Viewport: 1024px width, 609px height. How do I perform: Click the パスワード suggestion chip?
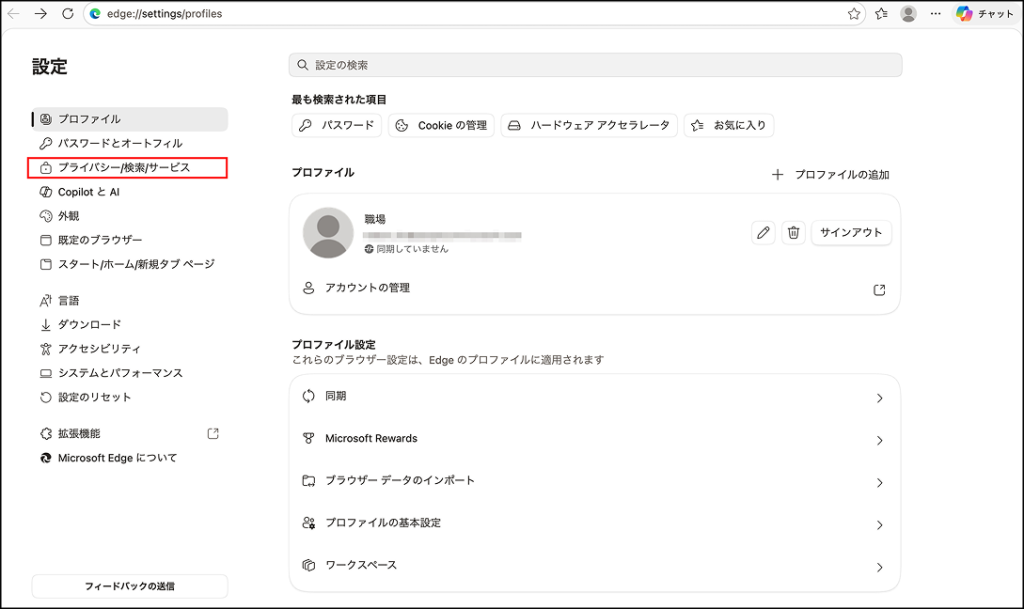click(x=337, y=125)
